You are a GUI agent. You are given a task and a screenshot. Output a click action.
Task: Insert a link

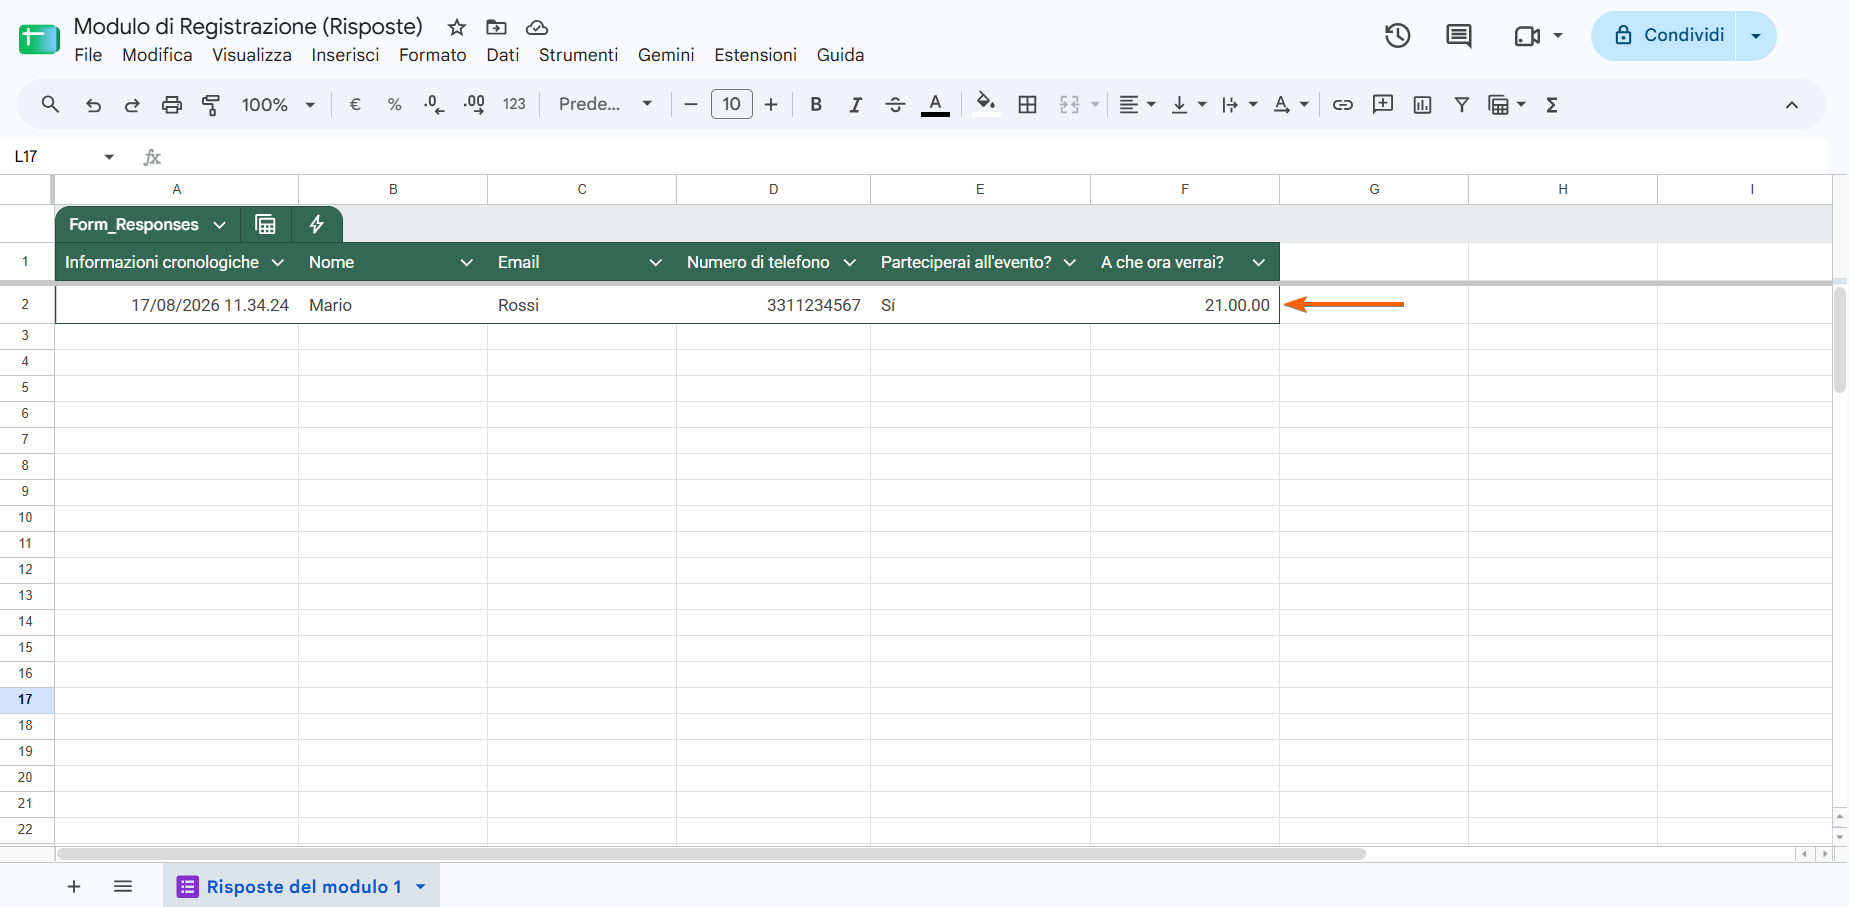pyautogui.click(x=1343, y=104)
